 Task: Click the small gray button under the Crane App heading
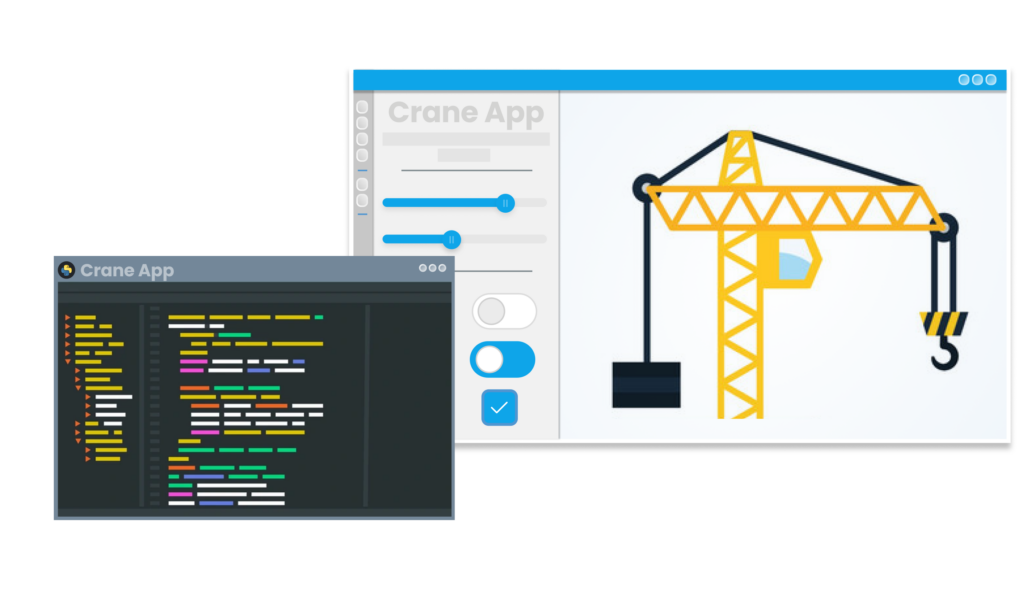pos(464,155)
